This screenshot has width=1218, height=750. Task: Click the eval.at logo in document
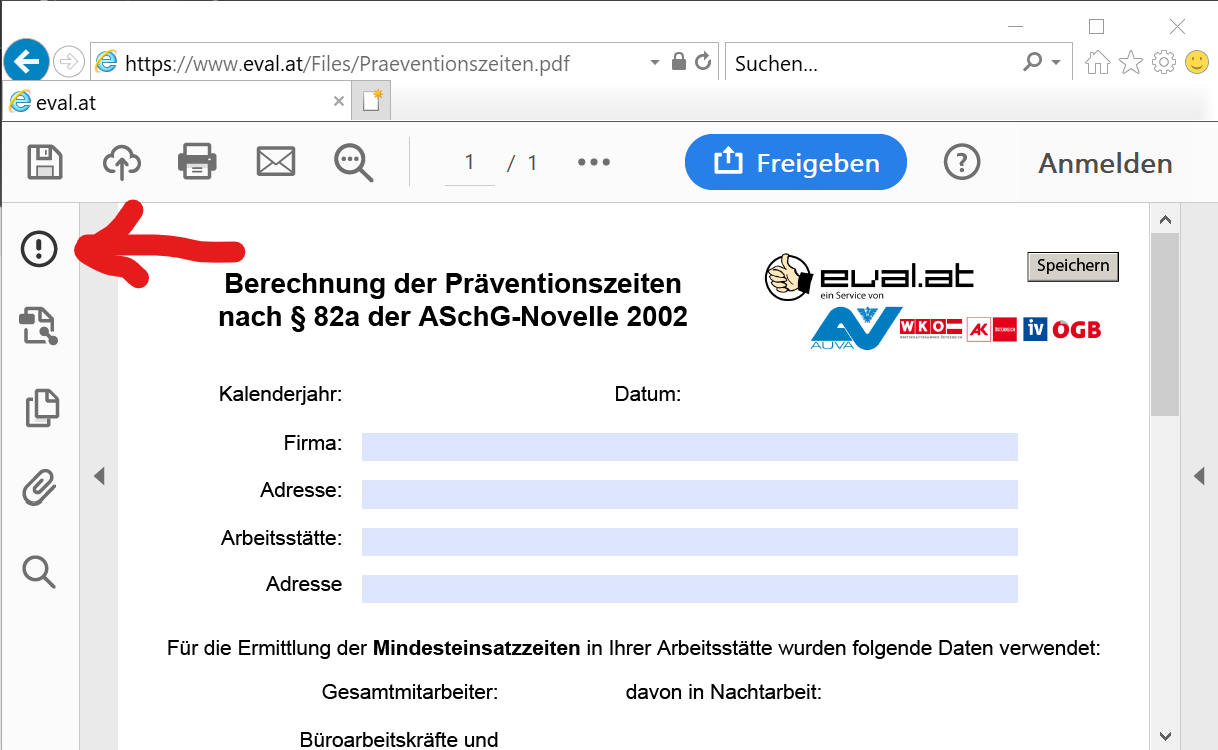869,276
